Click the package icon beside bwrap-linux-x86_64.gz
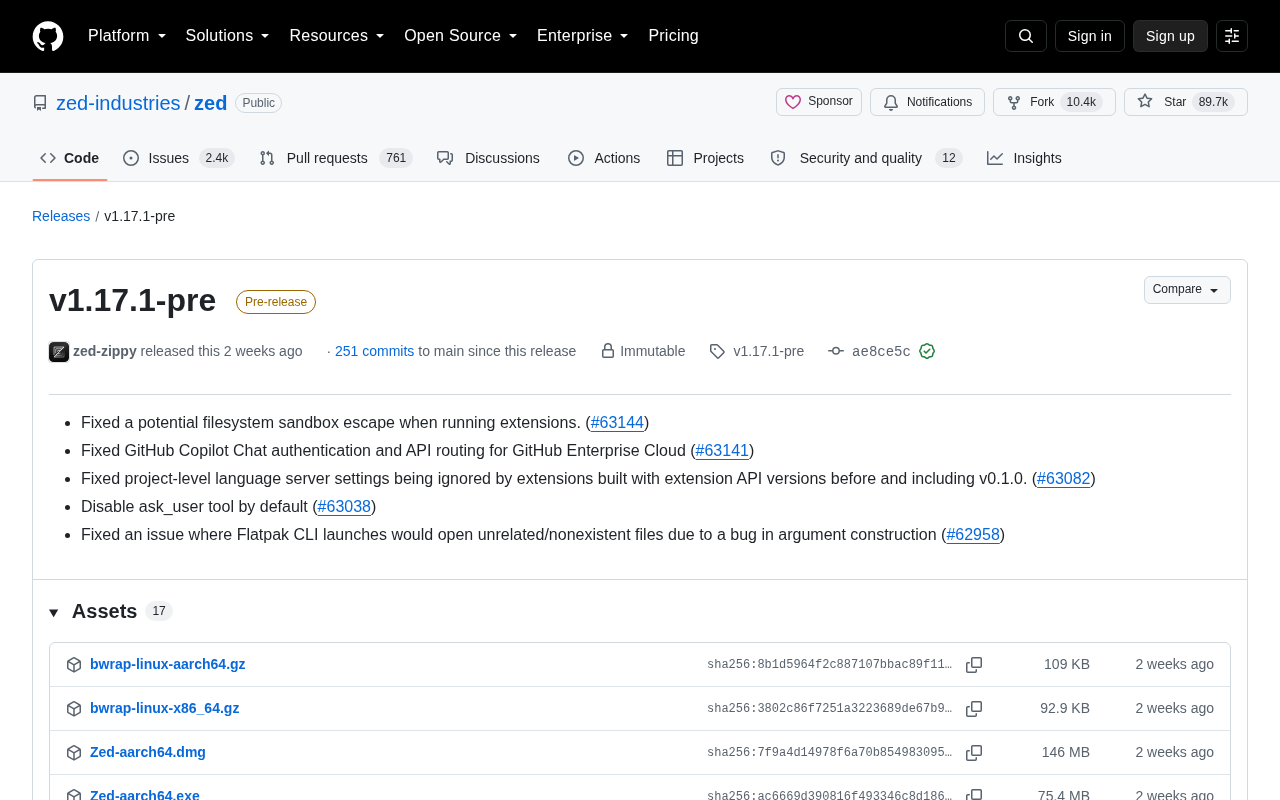This screenshot has height=800, width=1280. click(x=74, y=709)
